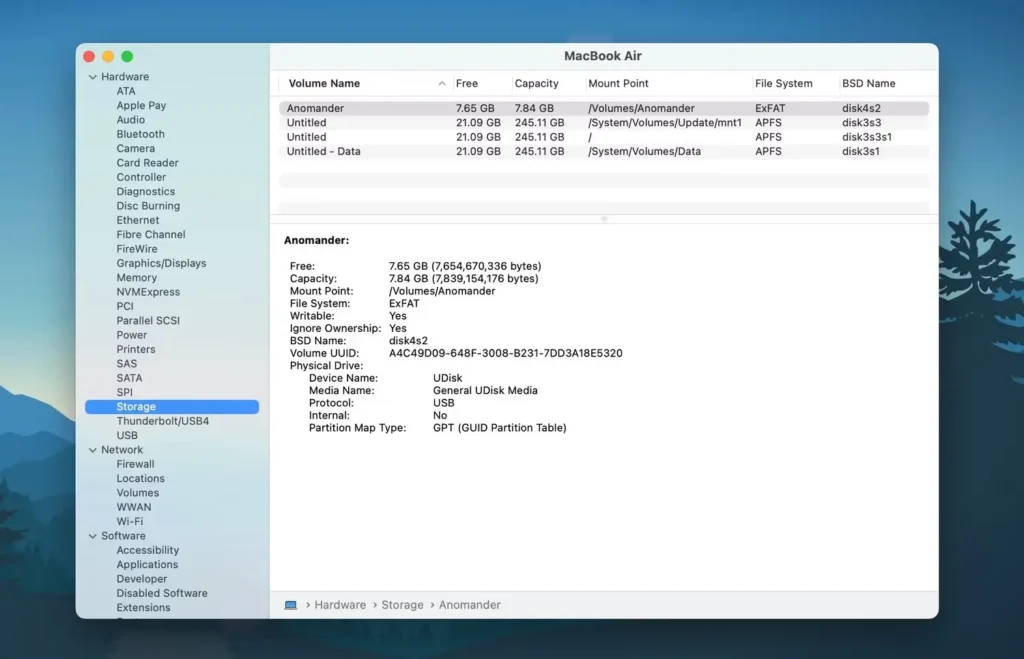The height and width of the screenshot is (659, 1024).
Task: Select Printers in the sidebar
Action: tap(136, 350)
